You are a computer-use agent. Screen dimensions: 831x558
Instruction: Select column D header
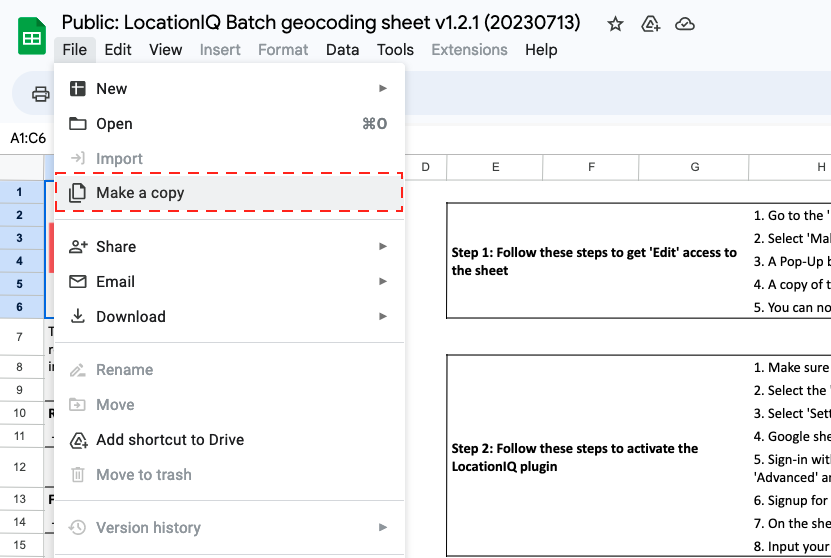(426, 167)
